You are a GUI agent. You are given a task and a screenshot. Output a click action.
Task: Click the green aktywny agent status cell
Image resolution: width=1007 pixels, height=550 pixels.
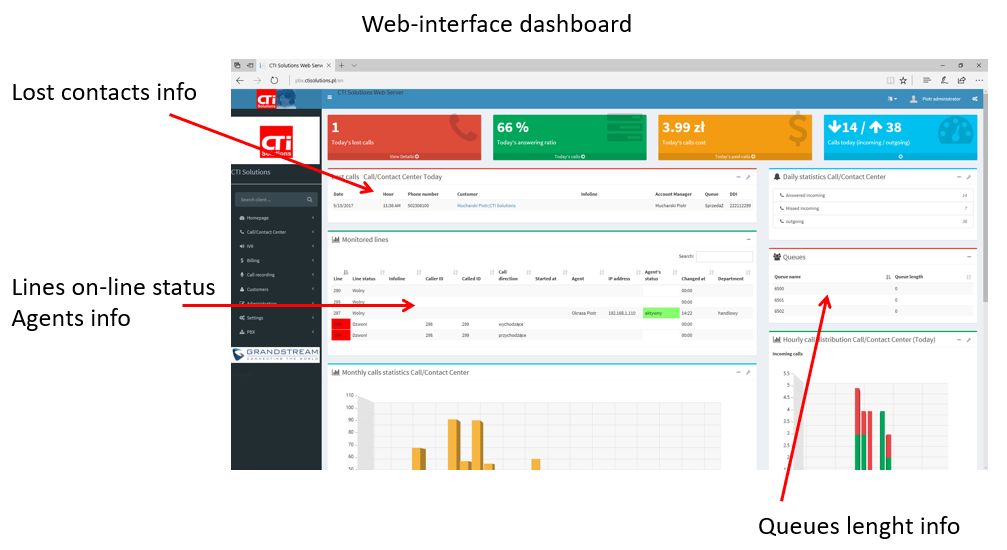click(661, 313)
